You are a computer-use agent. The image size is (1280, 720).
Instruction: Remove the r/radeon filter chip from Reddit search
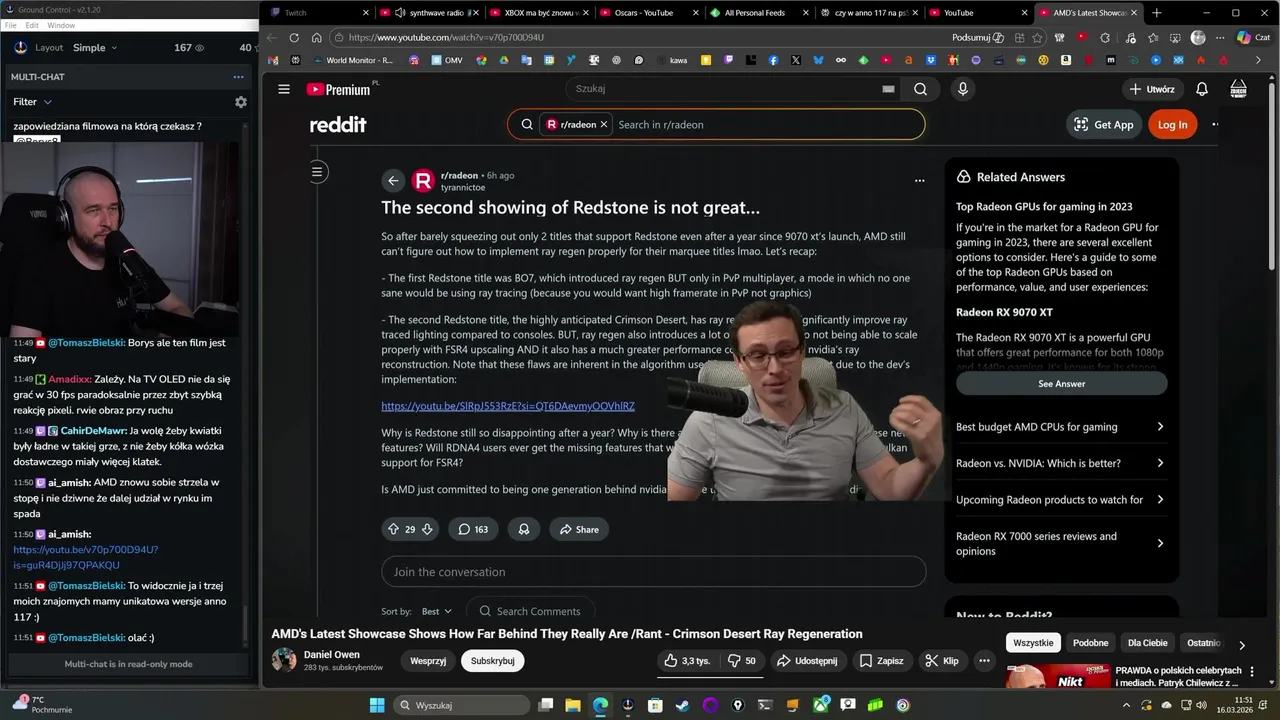[604, 125]
